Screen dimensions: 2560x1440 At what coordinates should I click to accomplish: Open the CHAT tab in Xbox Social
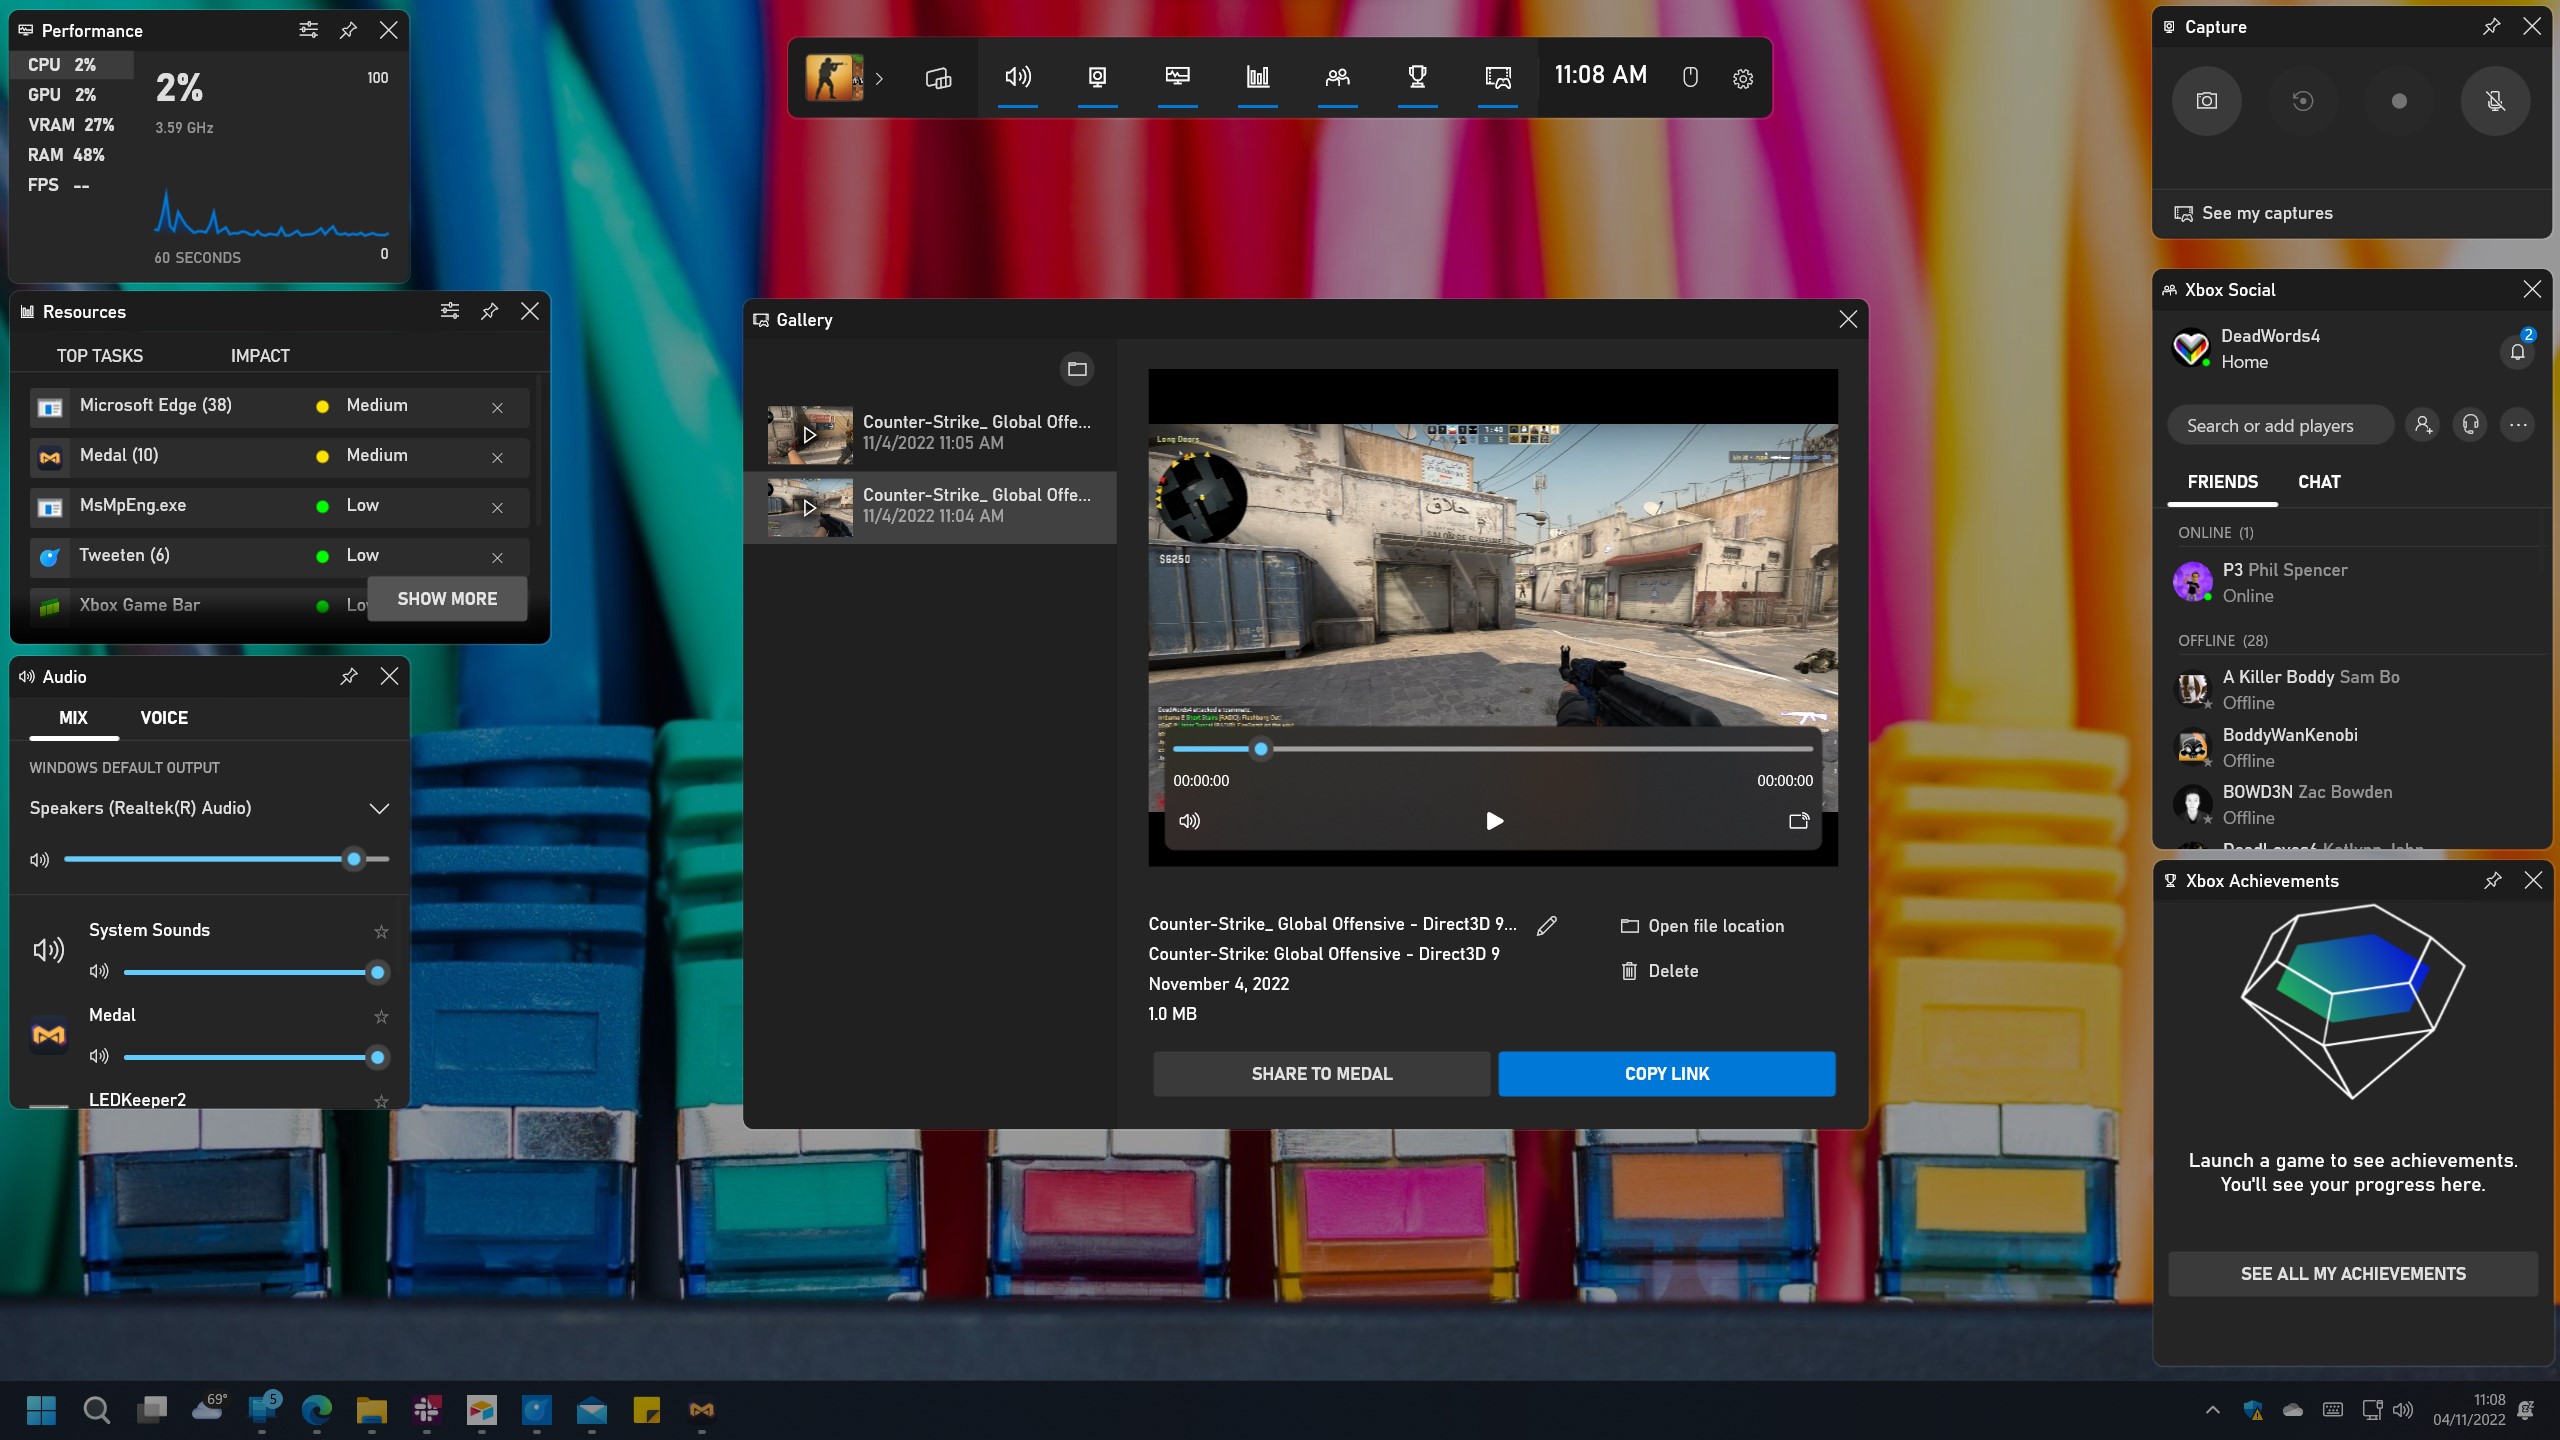click(2319, 482)
